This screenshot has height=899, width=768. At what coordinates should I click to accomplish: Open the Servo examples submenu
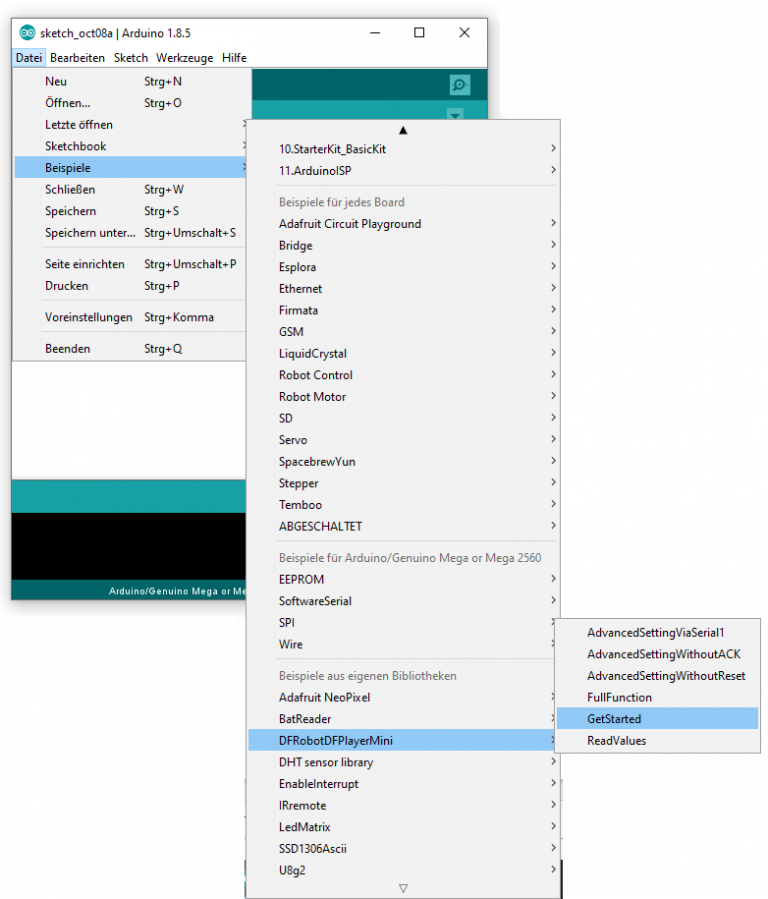[404, 440]
